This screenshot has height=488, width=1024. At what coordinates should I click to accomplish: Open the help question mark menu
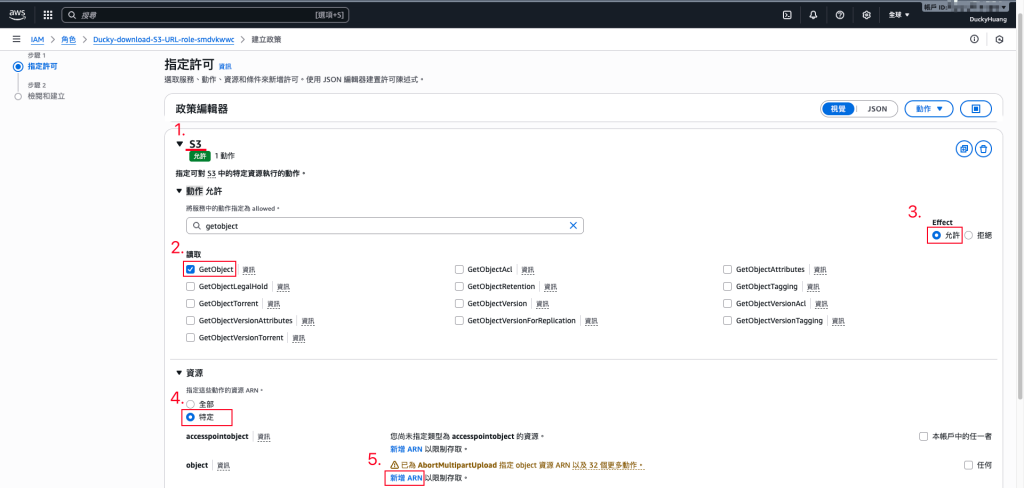[840, 14]
